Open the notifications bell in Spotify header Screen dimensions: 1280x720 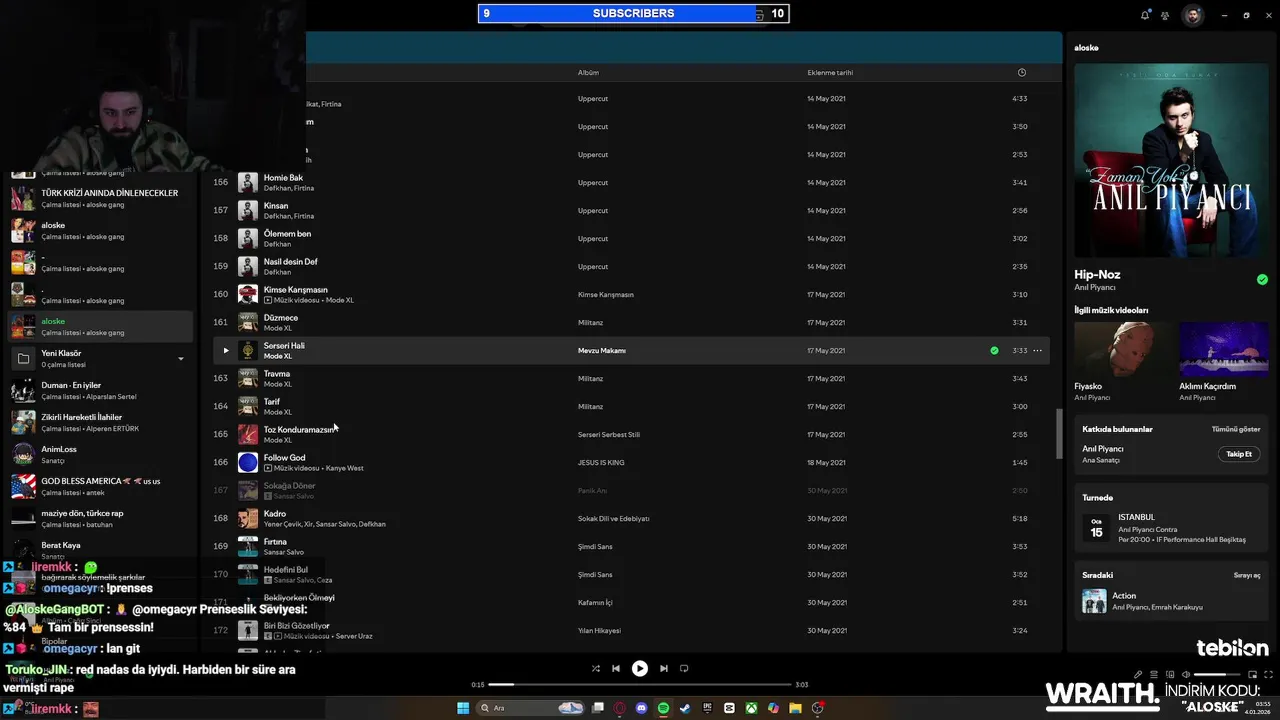[x=1145, y=15]
